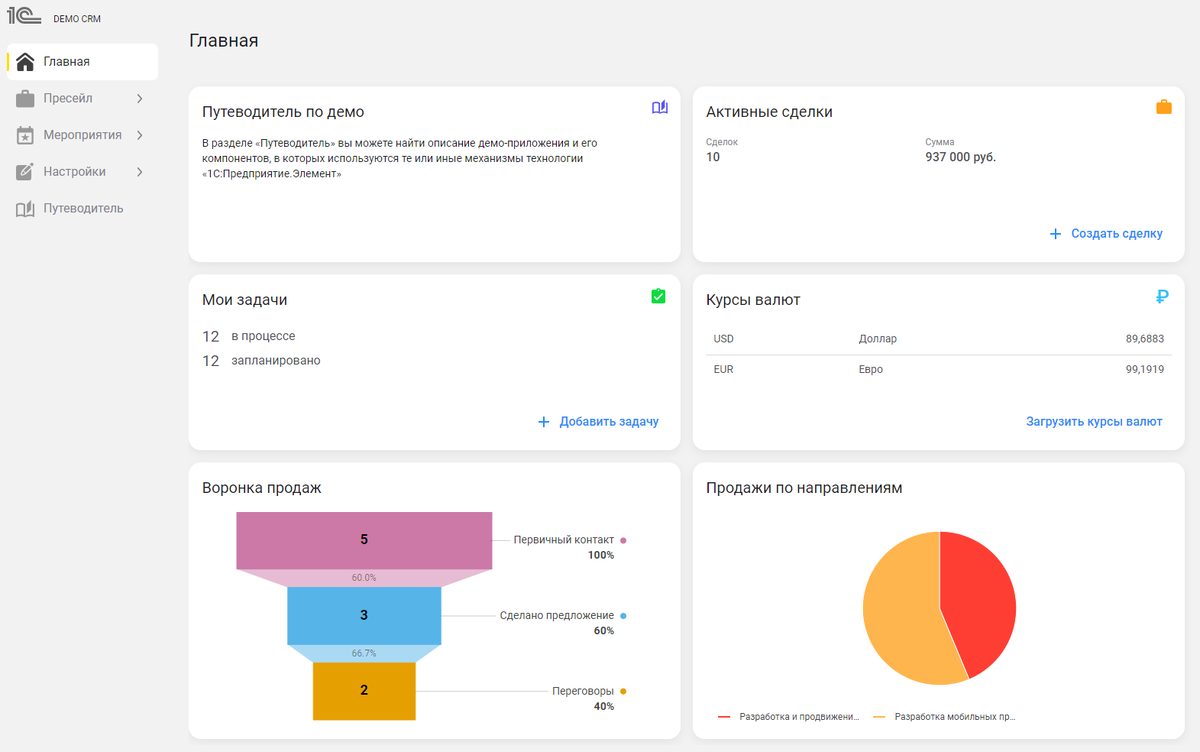Click the pencil icon beside Настройки
This screenshot has width=1200, height=752.
coord(25,172)
